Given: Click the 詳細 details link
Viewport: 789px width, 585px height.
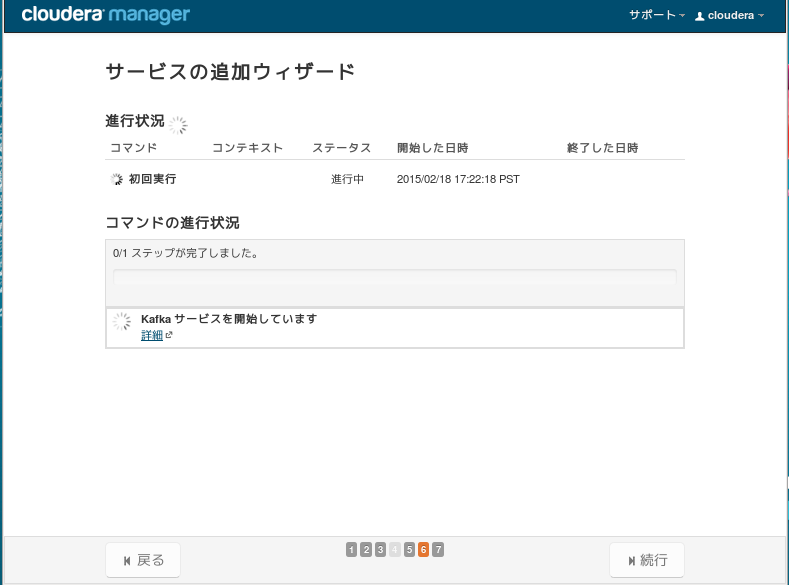Looking at the screenshot, I should (x=151, y=335).
